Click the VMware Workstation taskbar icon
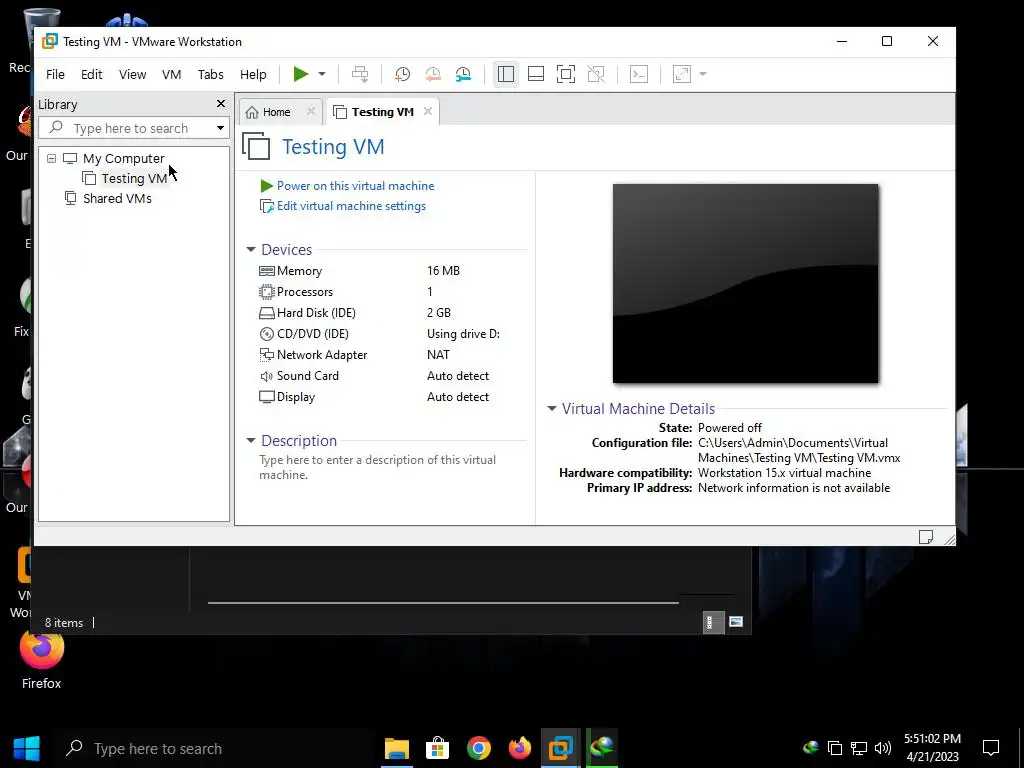The height and width of the screenshot is (768, 1024). tap(560, 748)
